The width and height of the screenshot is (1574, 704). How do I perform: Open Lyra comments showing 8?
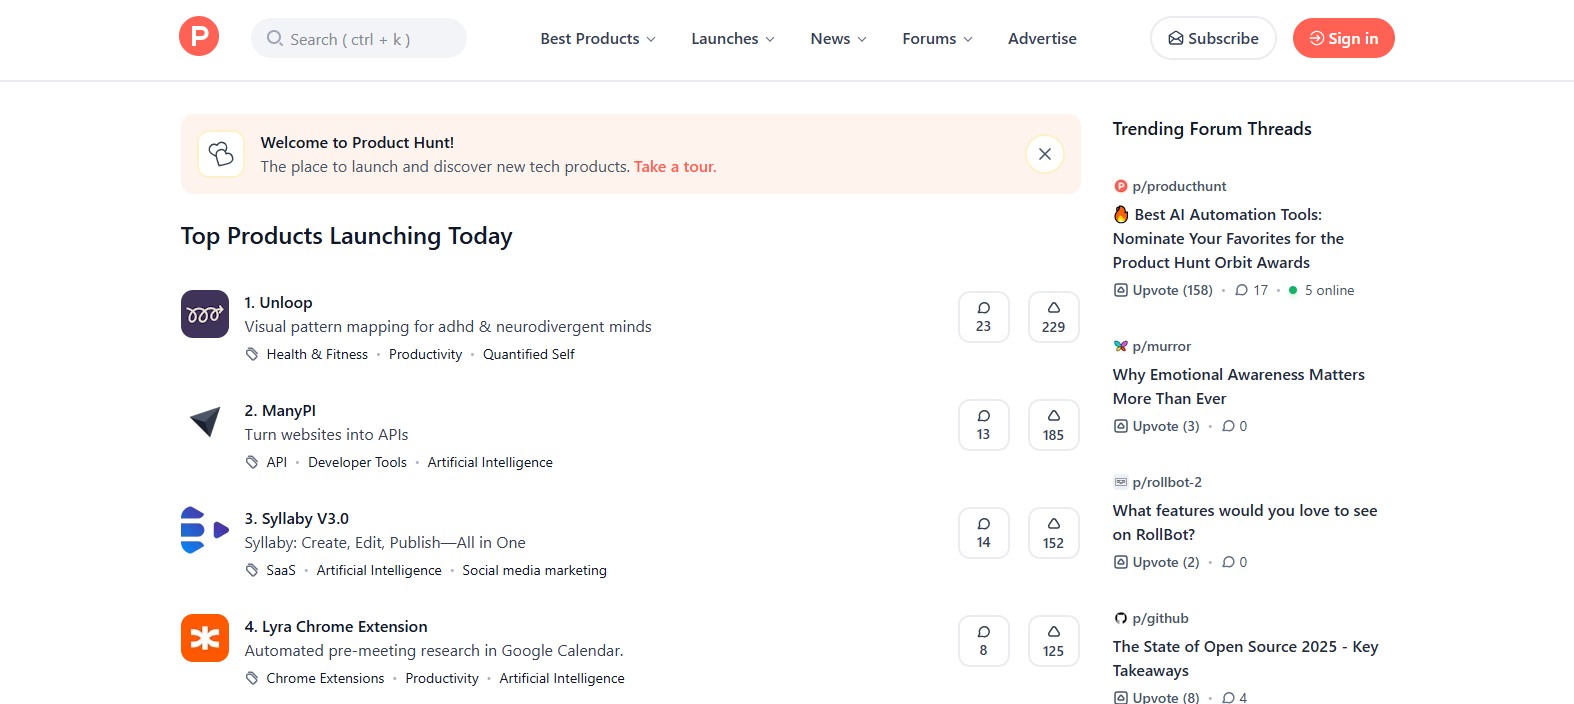click(x=983, y=641)
